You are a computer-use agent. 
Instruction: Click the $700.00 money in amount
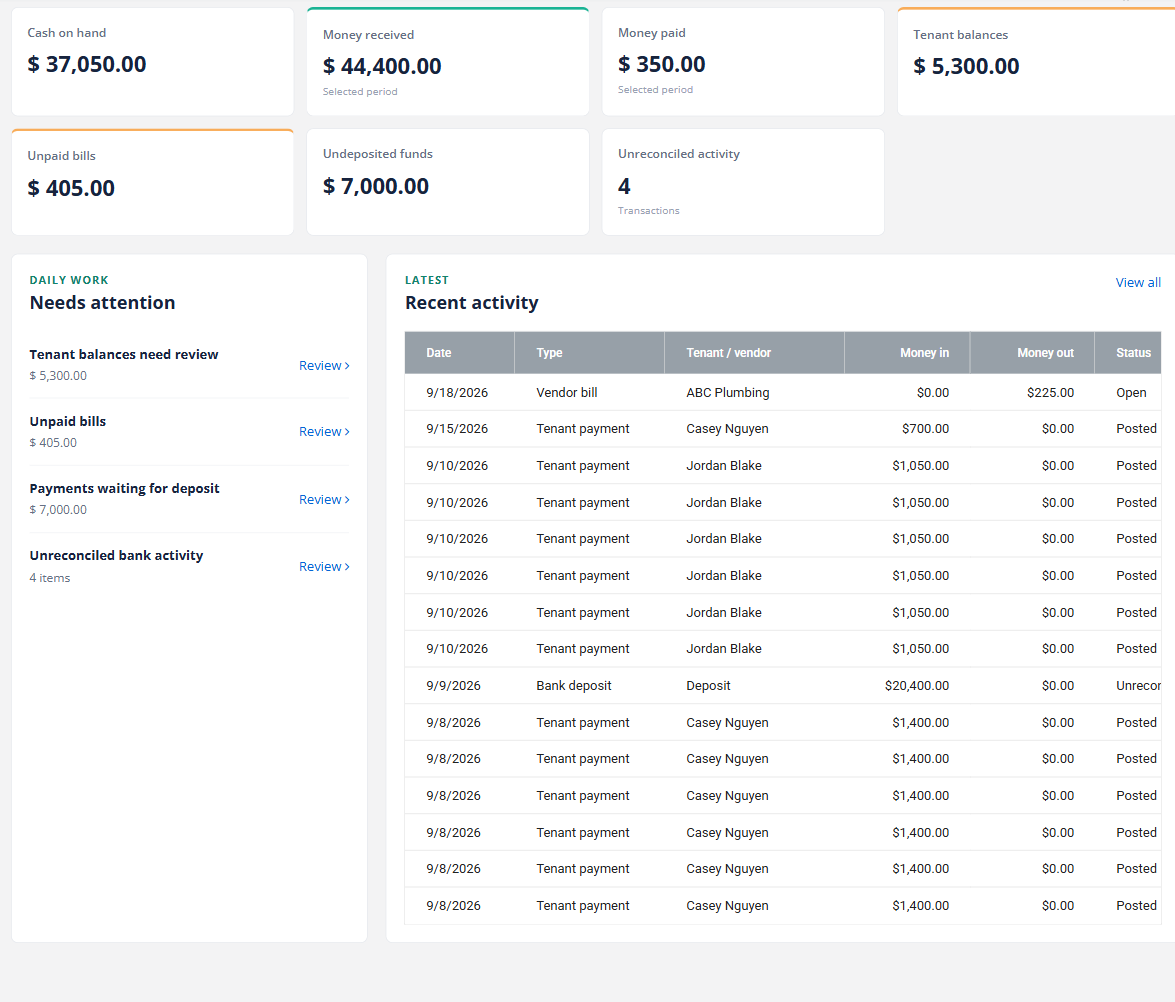click(x=925, y=429)
